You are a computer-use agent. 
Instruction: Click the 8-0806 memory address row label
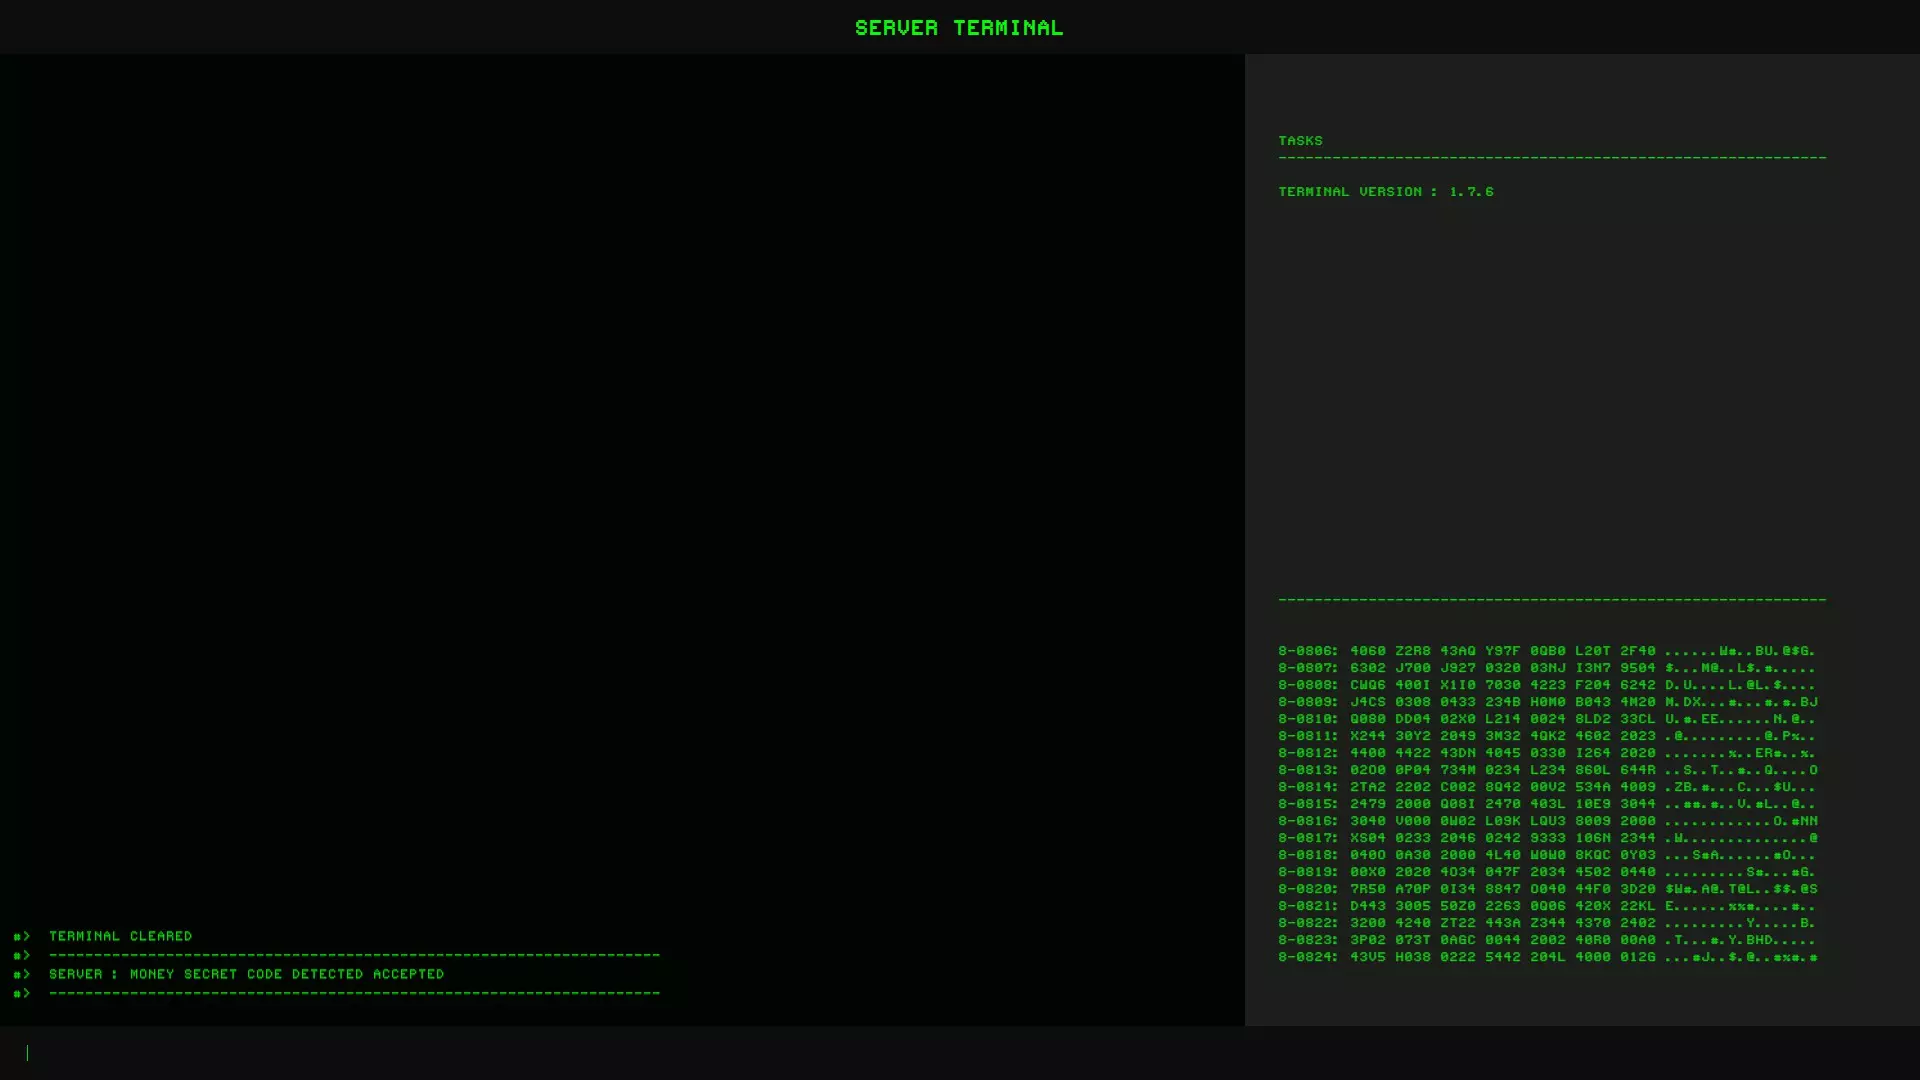pos(1307,651)
